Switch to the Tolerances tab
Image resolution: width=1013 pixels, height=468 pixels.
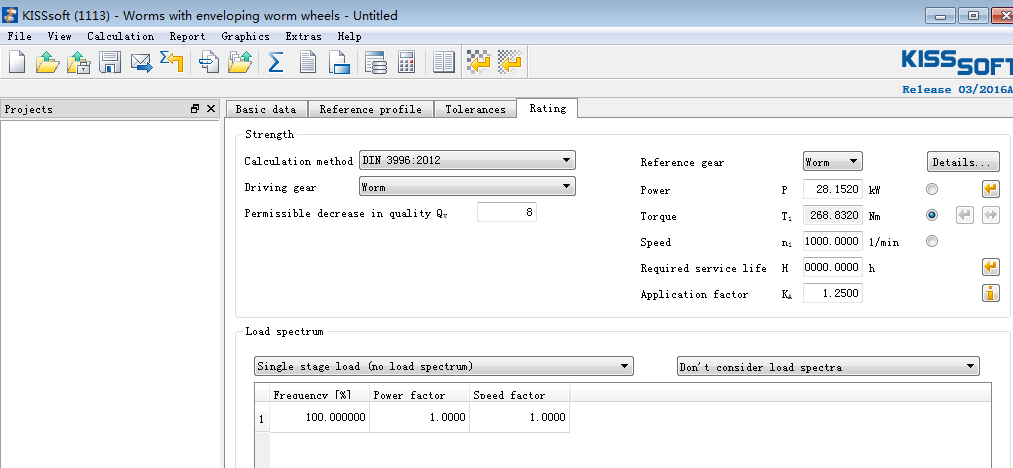pyautogui.click(x=475, y=109)
